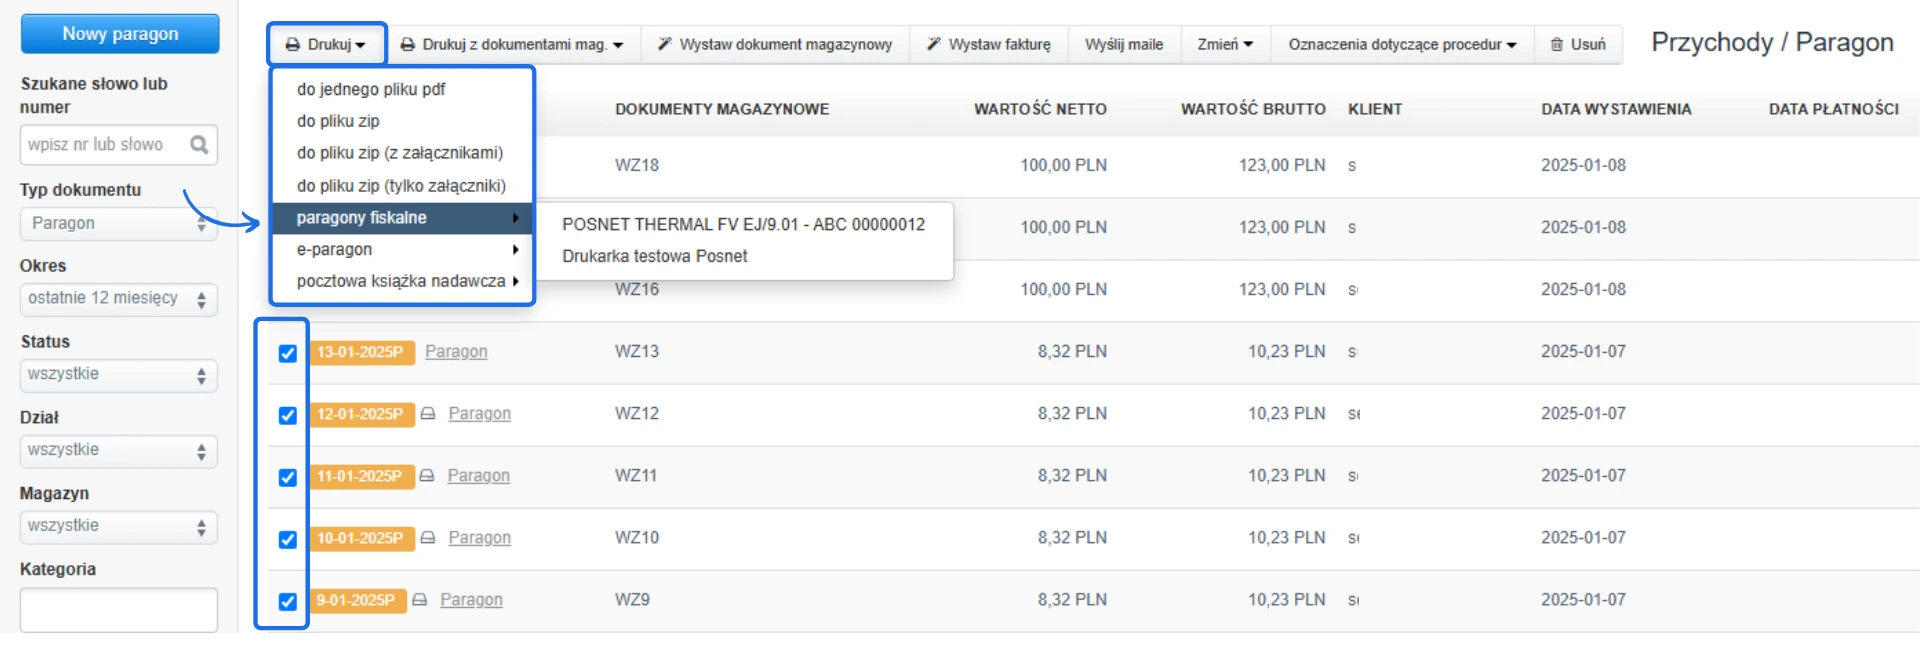Click printer icon beside 12-01-2025P

tap(428, 414)
